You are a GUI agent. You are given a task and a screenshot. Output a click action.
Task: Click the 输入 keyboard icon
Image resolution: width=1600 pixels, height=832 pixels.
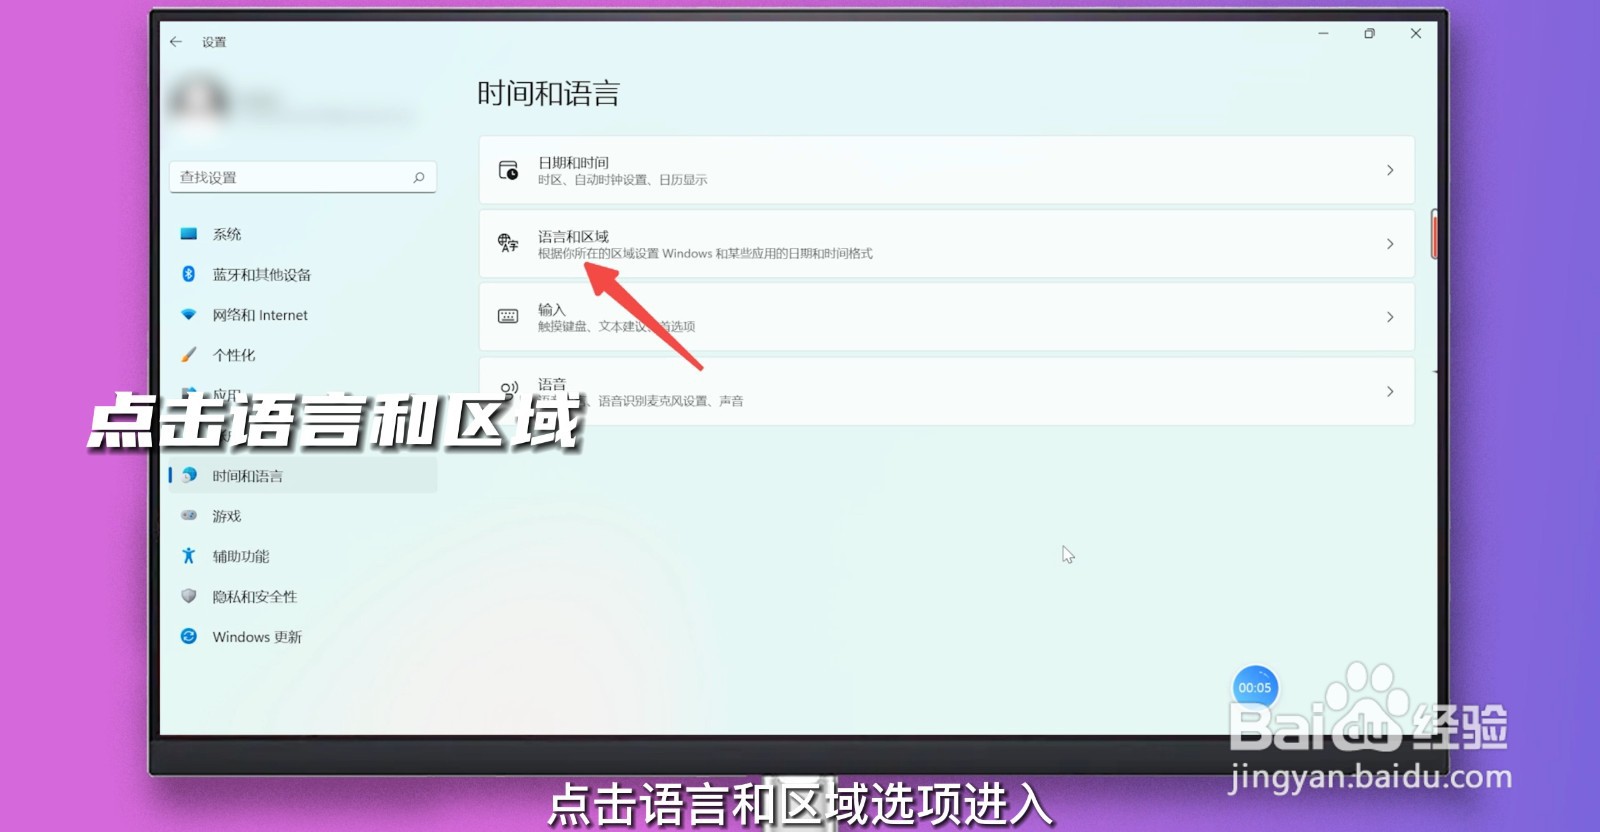tap(508, 316)
